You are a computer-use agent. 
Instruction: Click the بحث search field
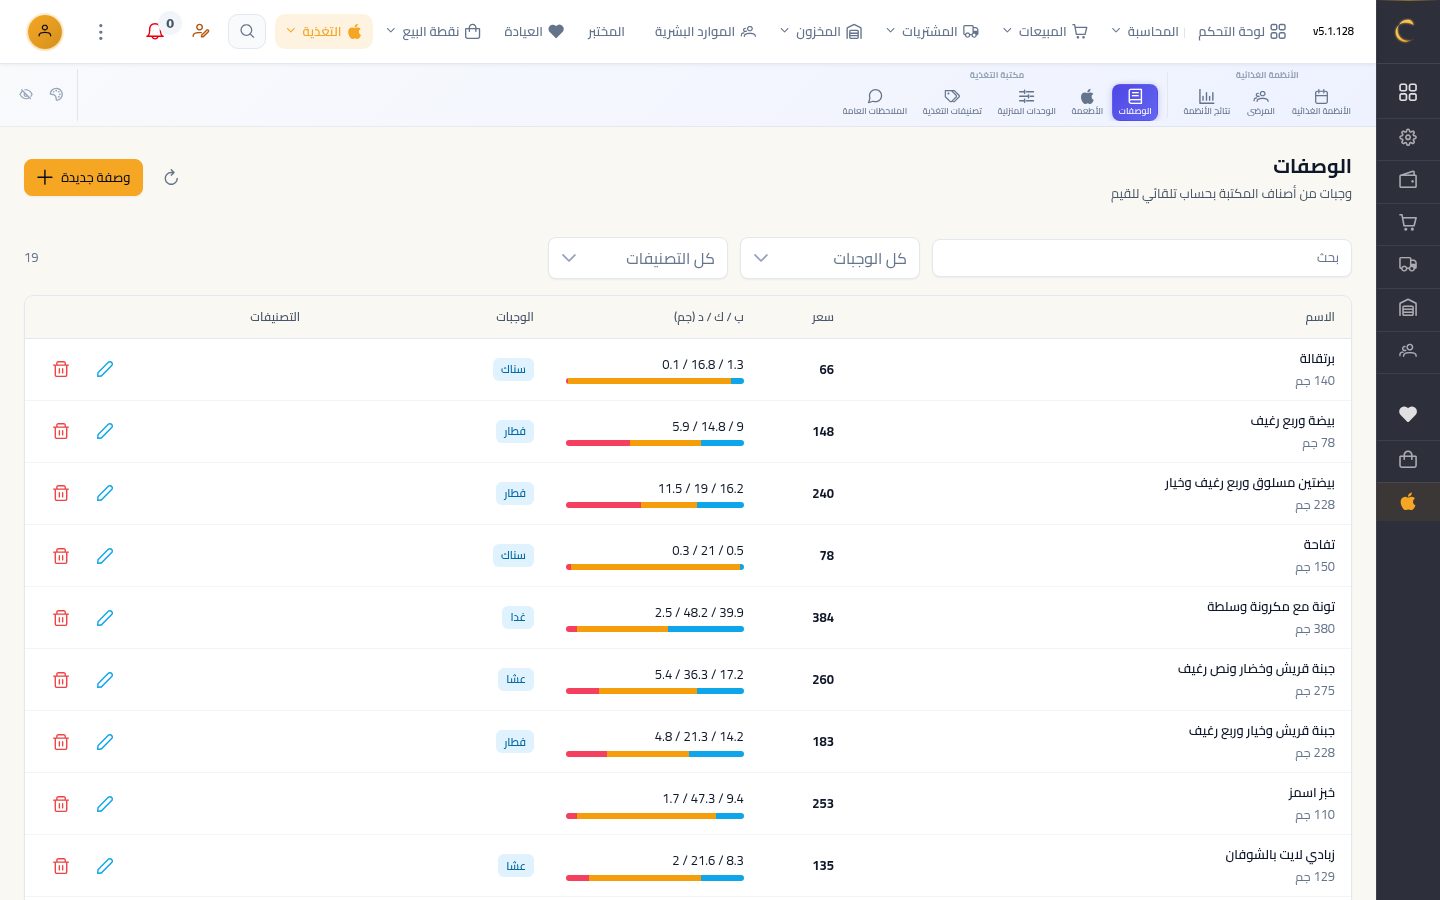coord(1142,258)
